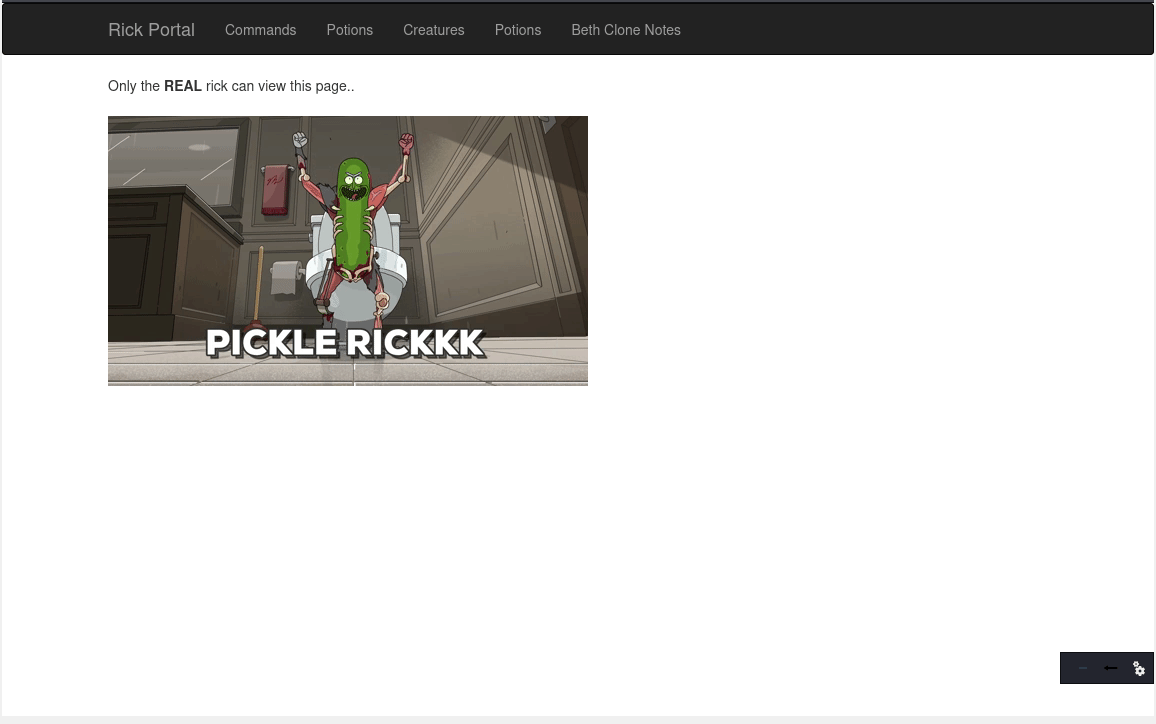
Task: Click the dark navigation bar background
Action: (x=850, y=28)
